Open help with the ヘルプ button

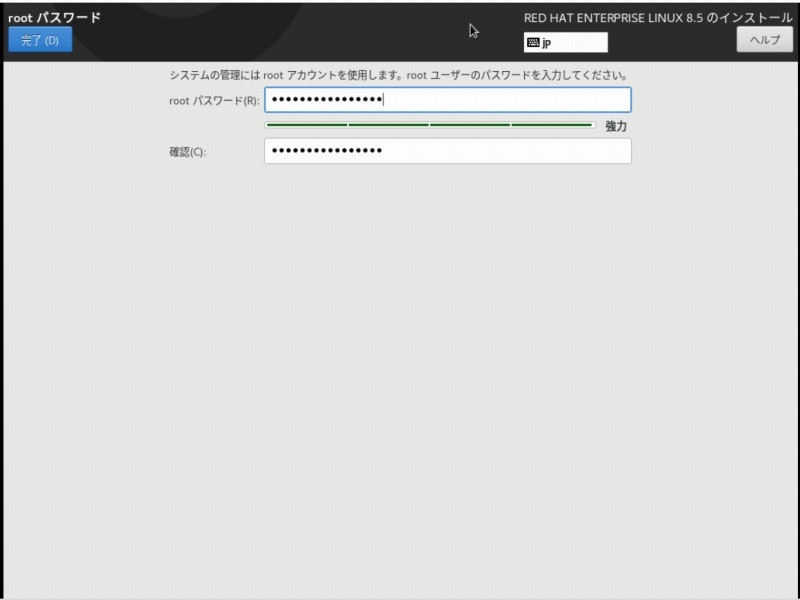764,40
